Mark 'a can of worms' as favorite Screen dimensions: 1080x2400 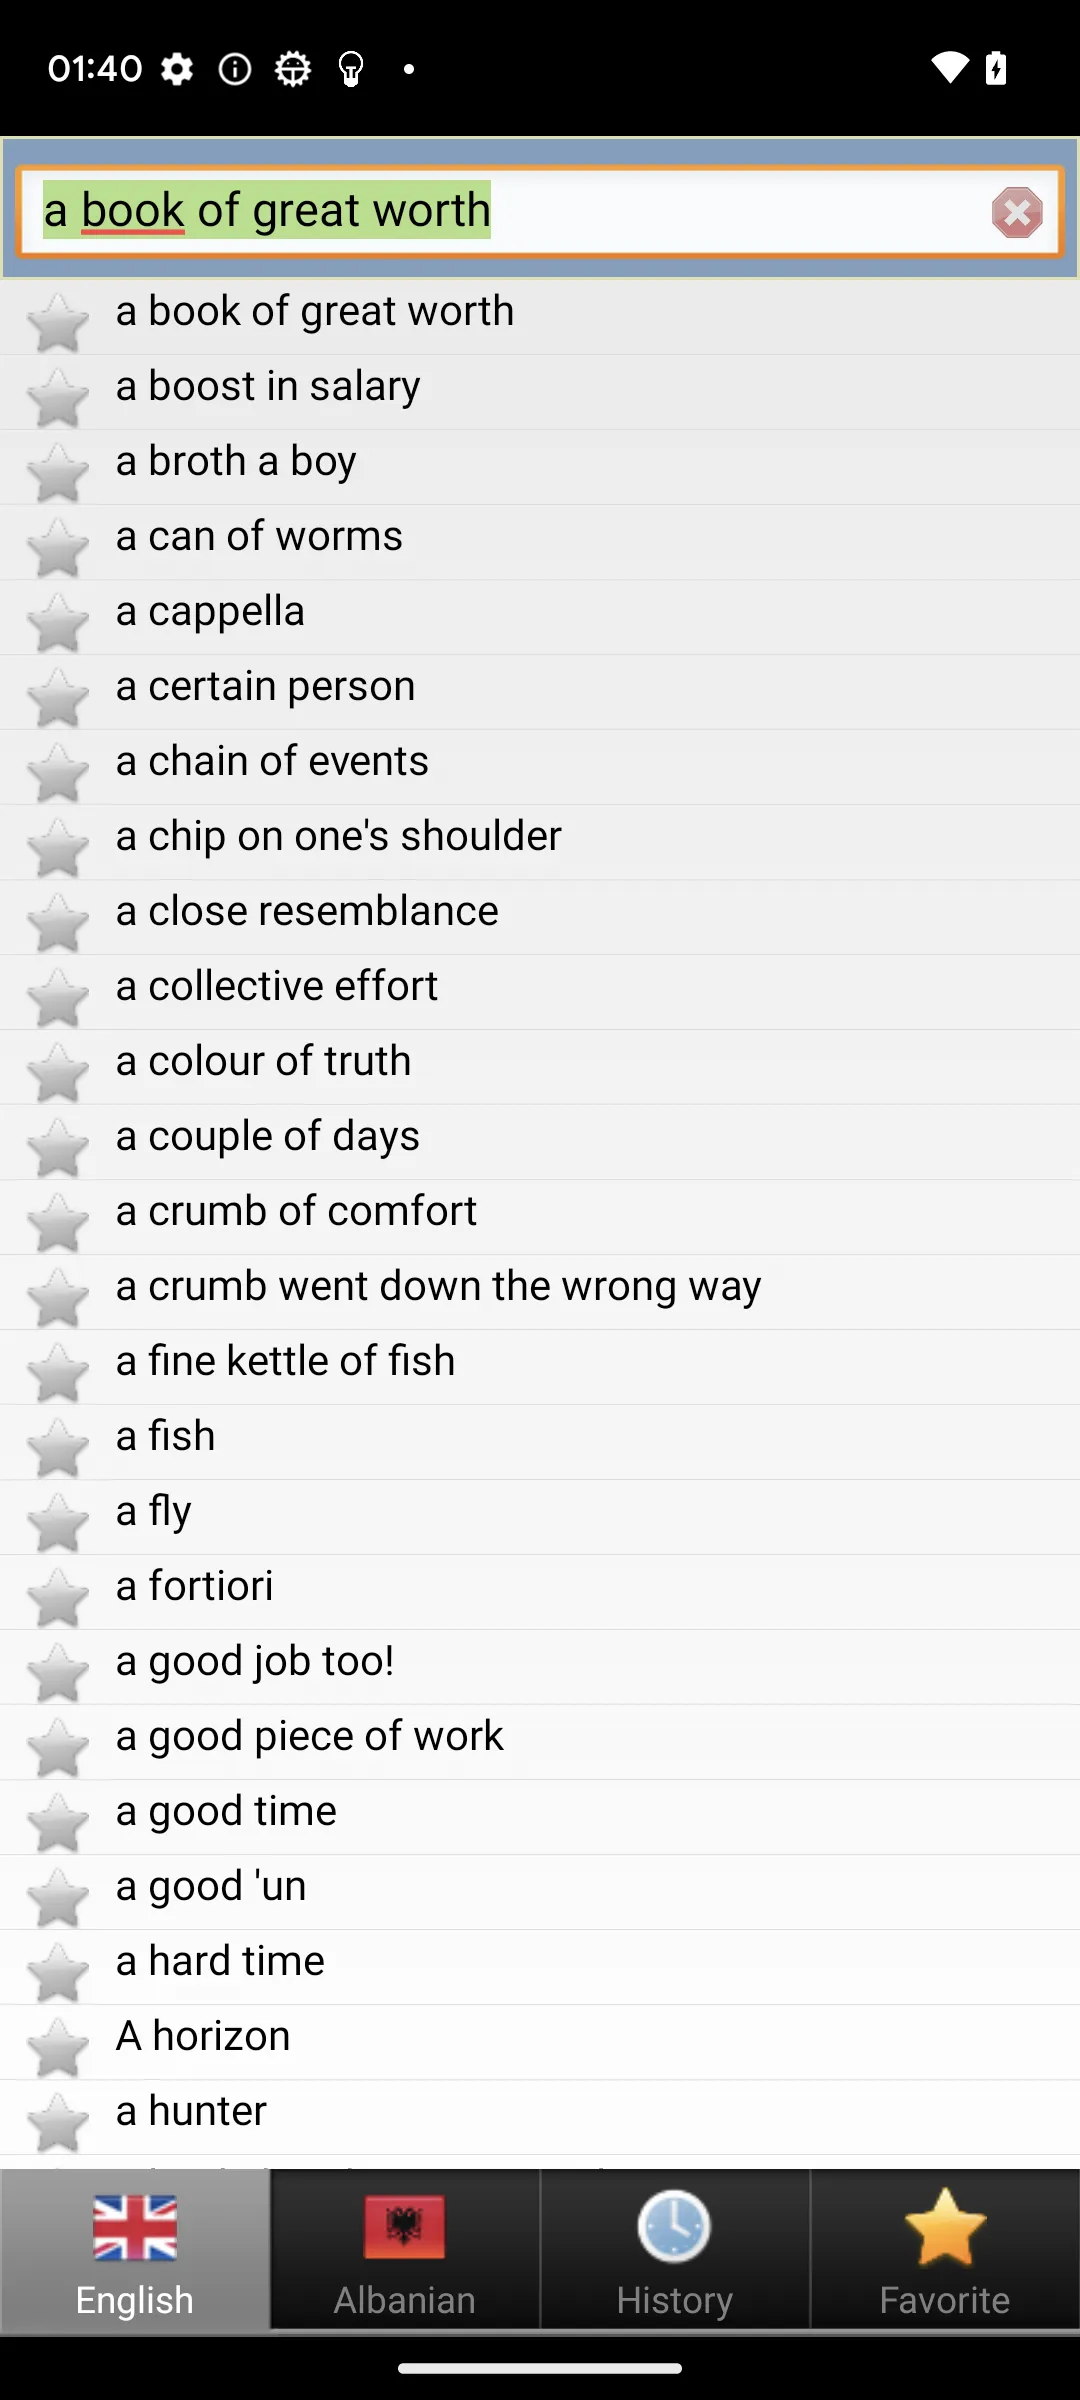[x=58, y=548]
